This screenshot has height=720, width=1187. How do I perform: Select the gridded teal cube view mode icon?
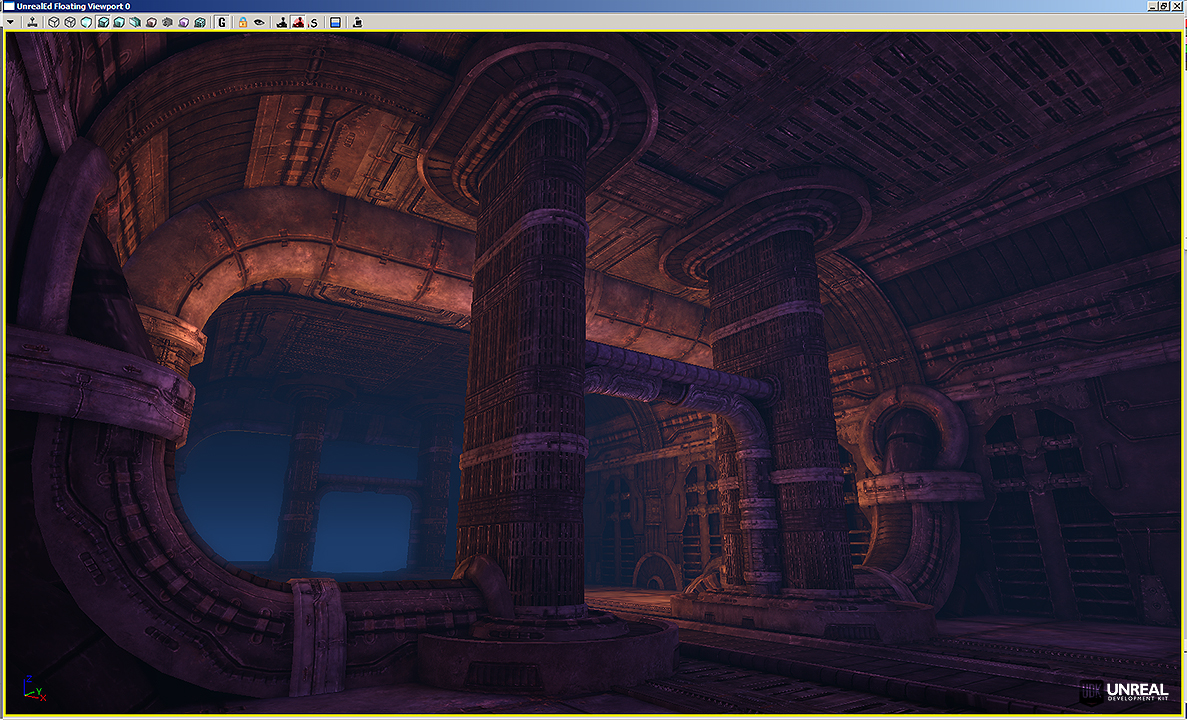pyautogui.click(x=200, y=23)
